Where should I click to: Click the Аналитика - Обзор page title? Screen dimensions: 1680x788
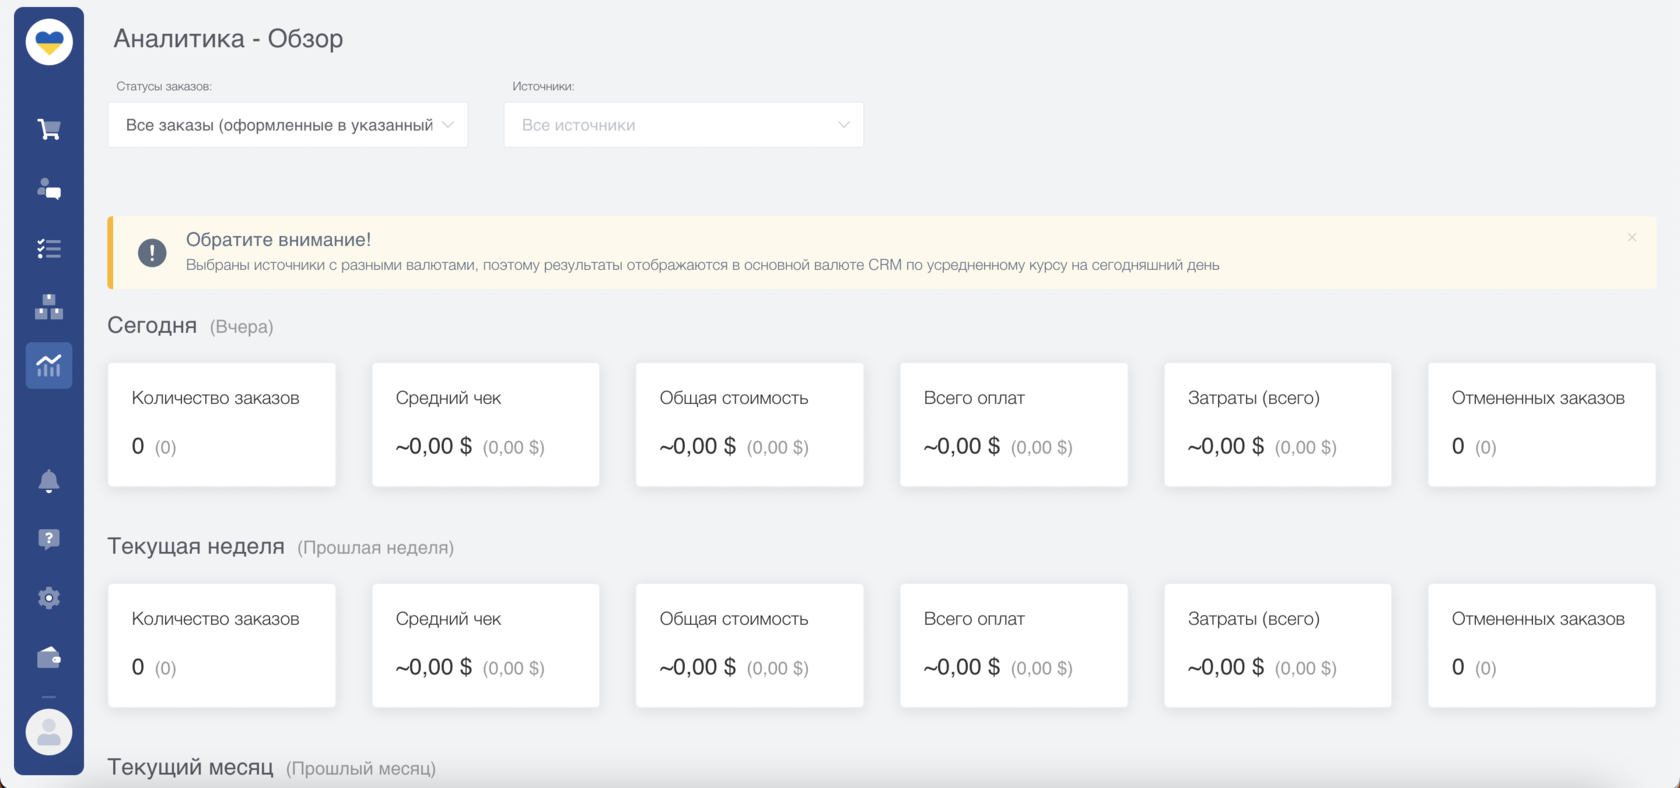pos(228,38)
